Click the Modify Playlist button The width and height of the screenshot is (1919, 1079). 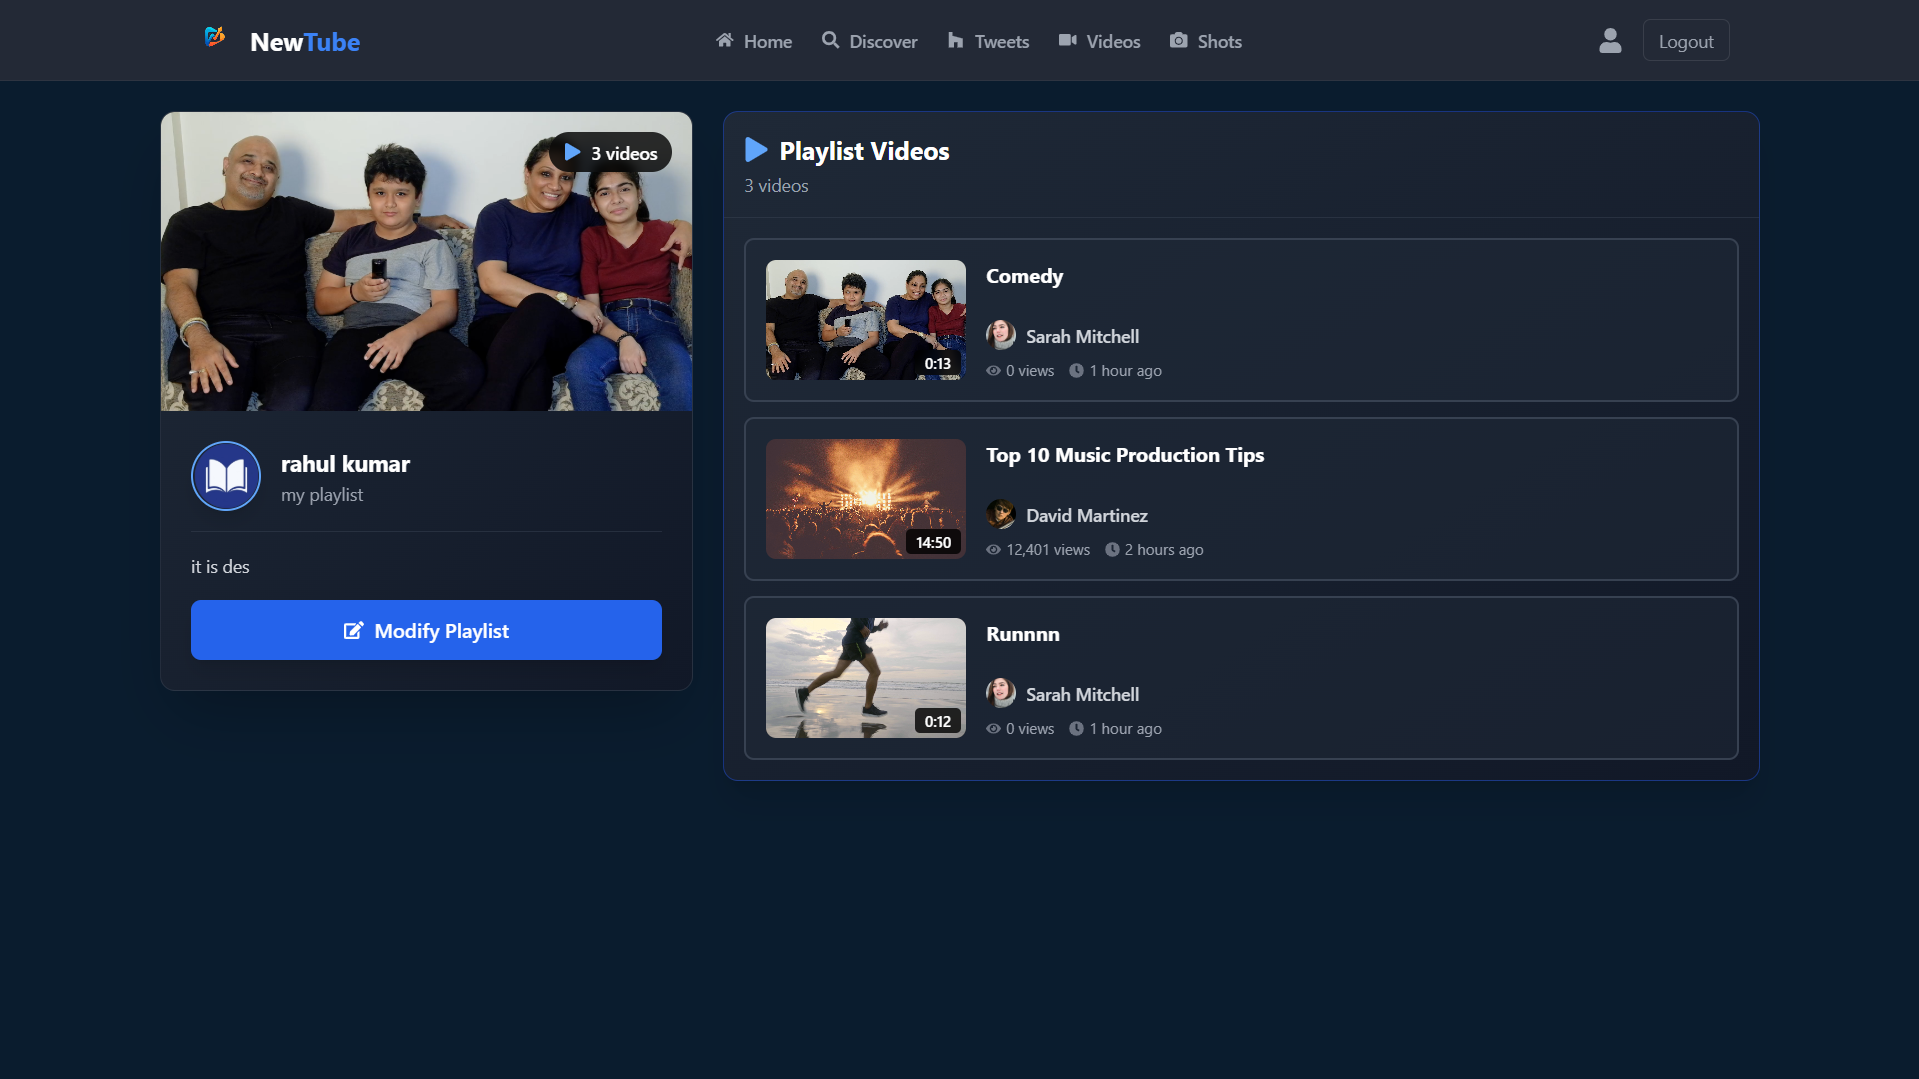(426, 630)
